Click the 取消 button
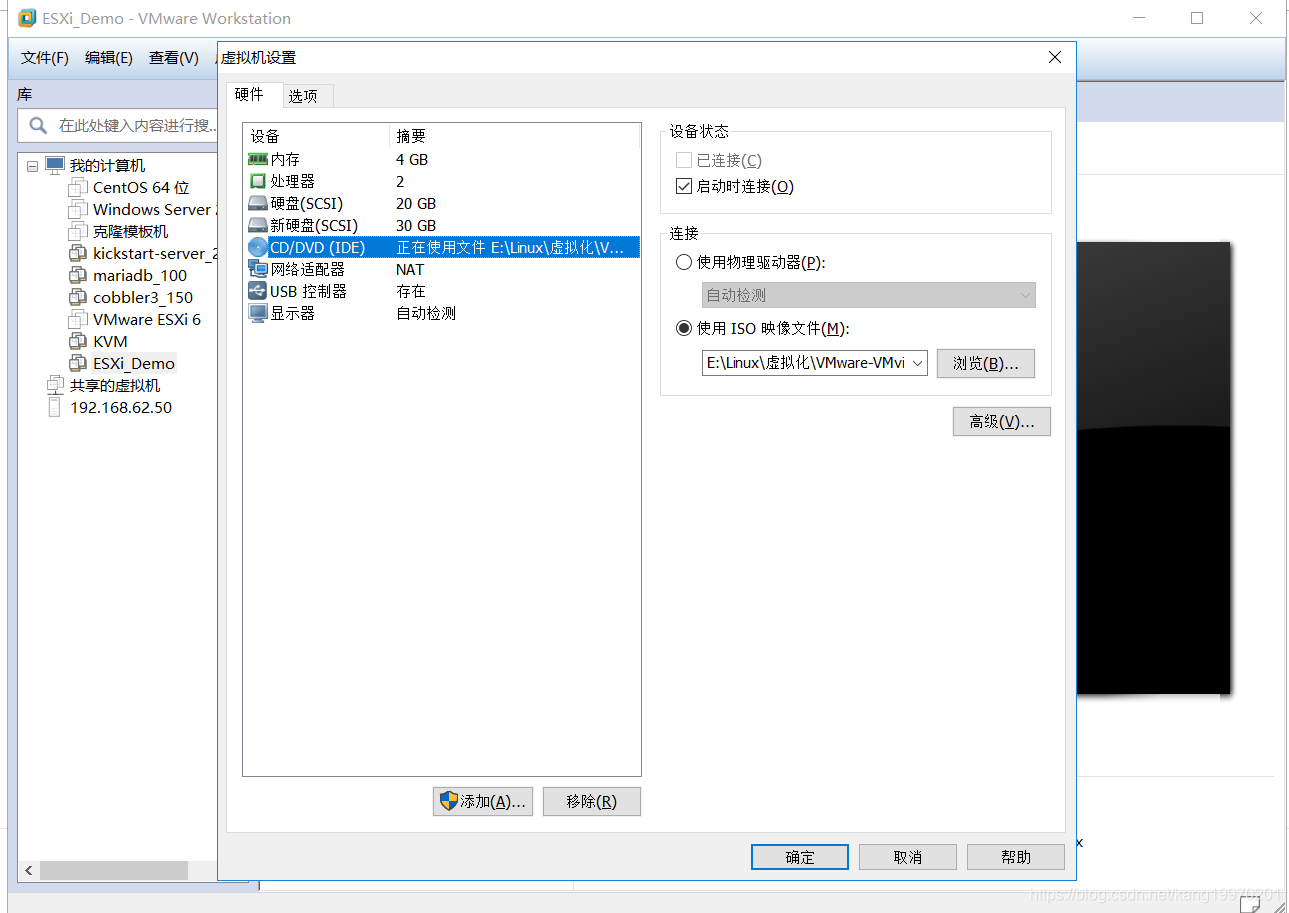This screenshot has width=1289, height=913. coord(908,857)
